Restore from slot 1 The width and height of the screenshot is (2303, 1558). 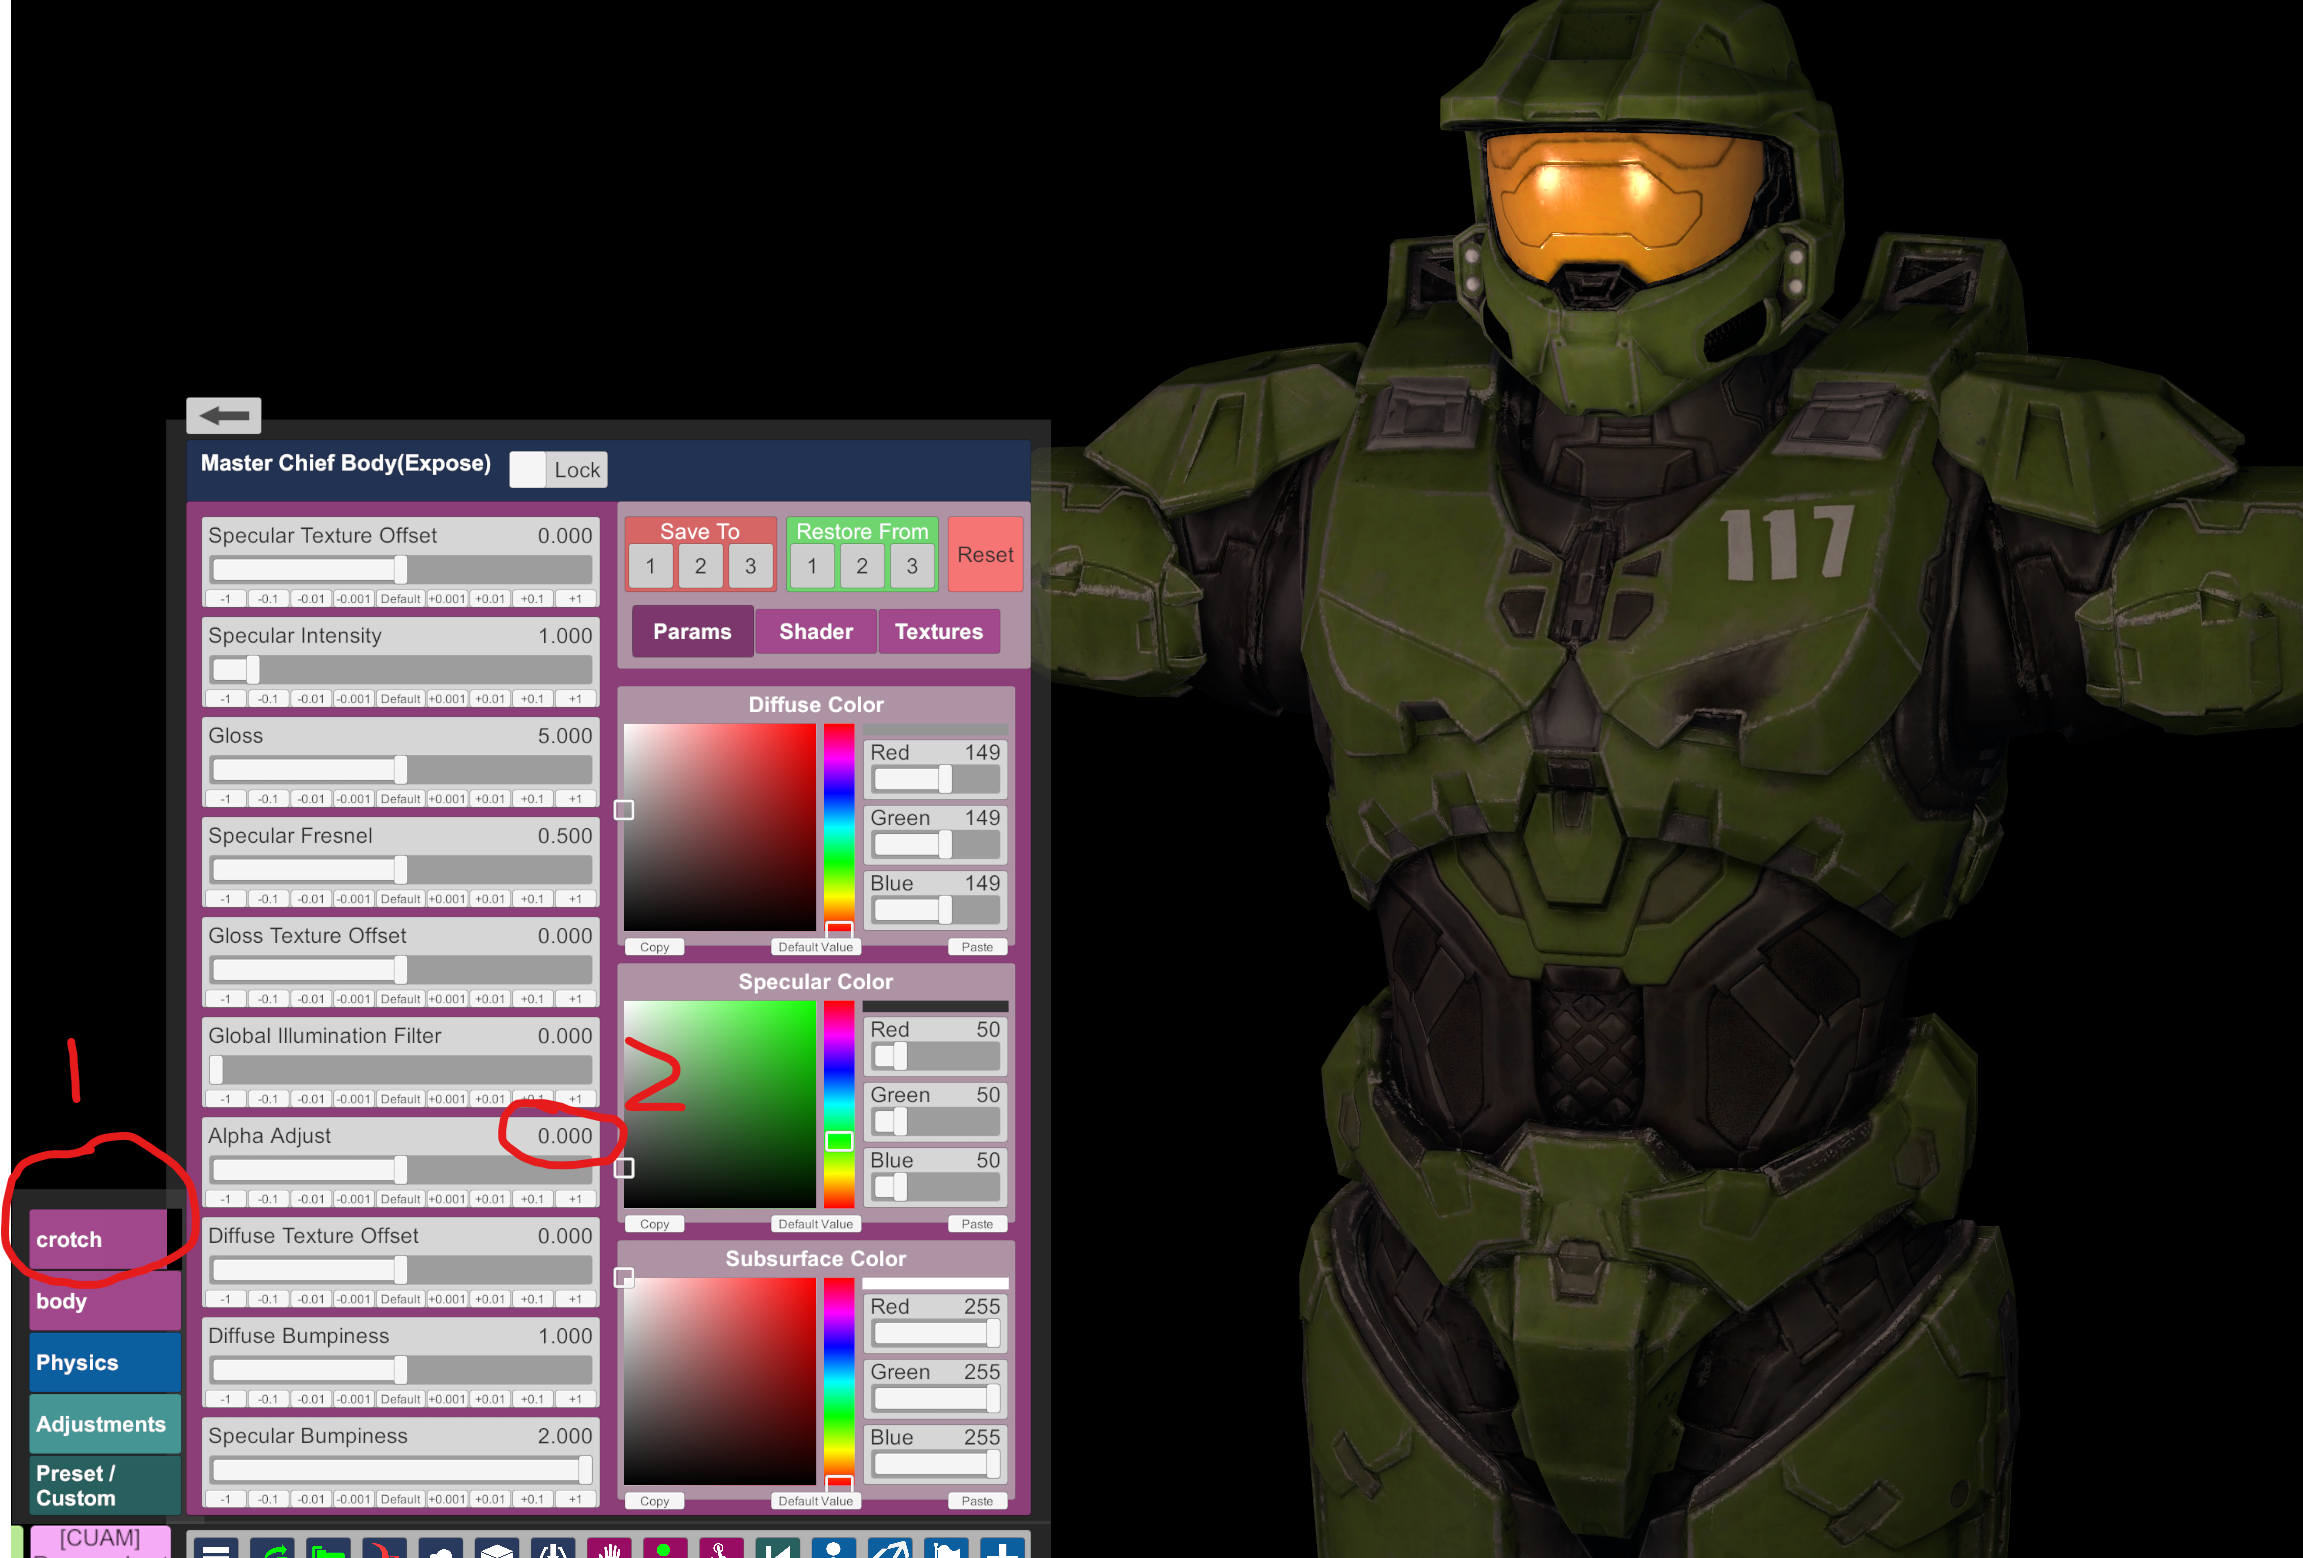coord(812,567)
